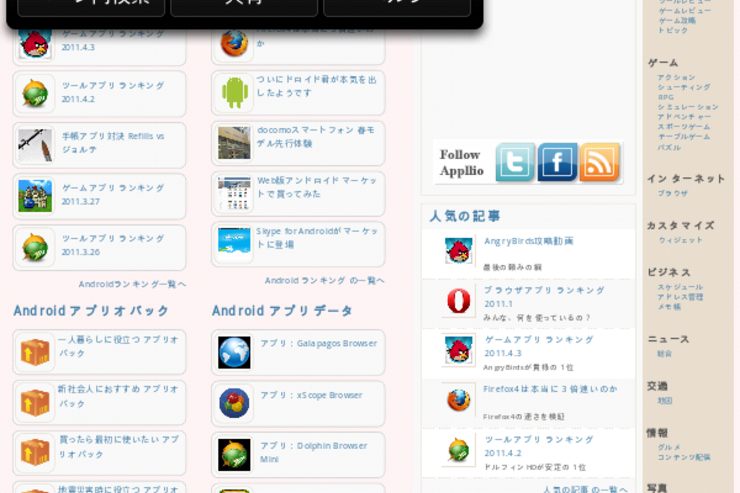Screen dimensions: 740x493
Task: Click Firefox icon beside Firefox4は本当に3倍速いのか in 人気の記事
Action: (458, 400)
